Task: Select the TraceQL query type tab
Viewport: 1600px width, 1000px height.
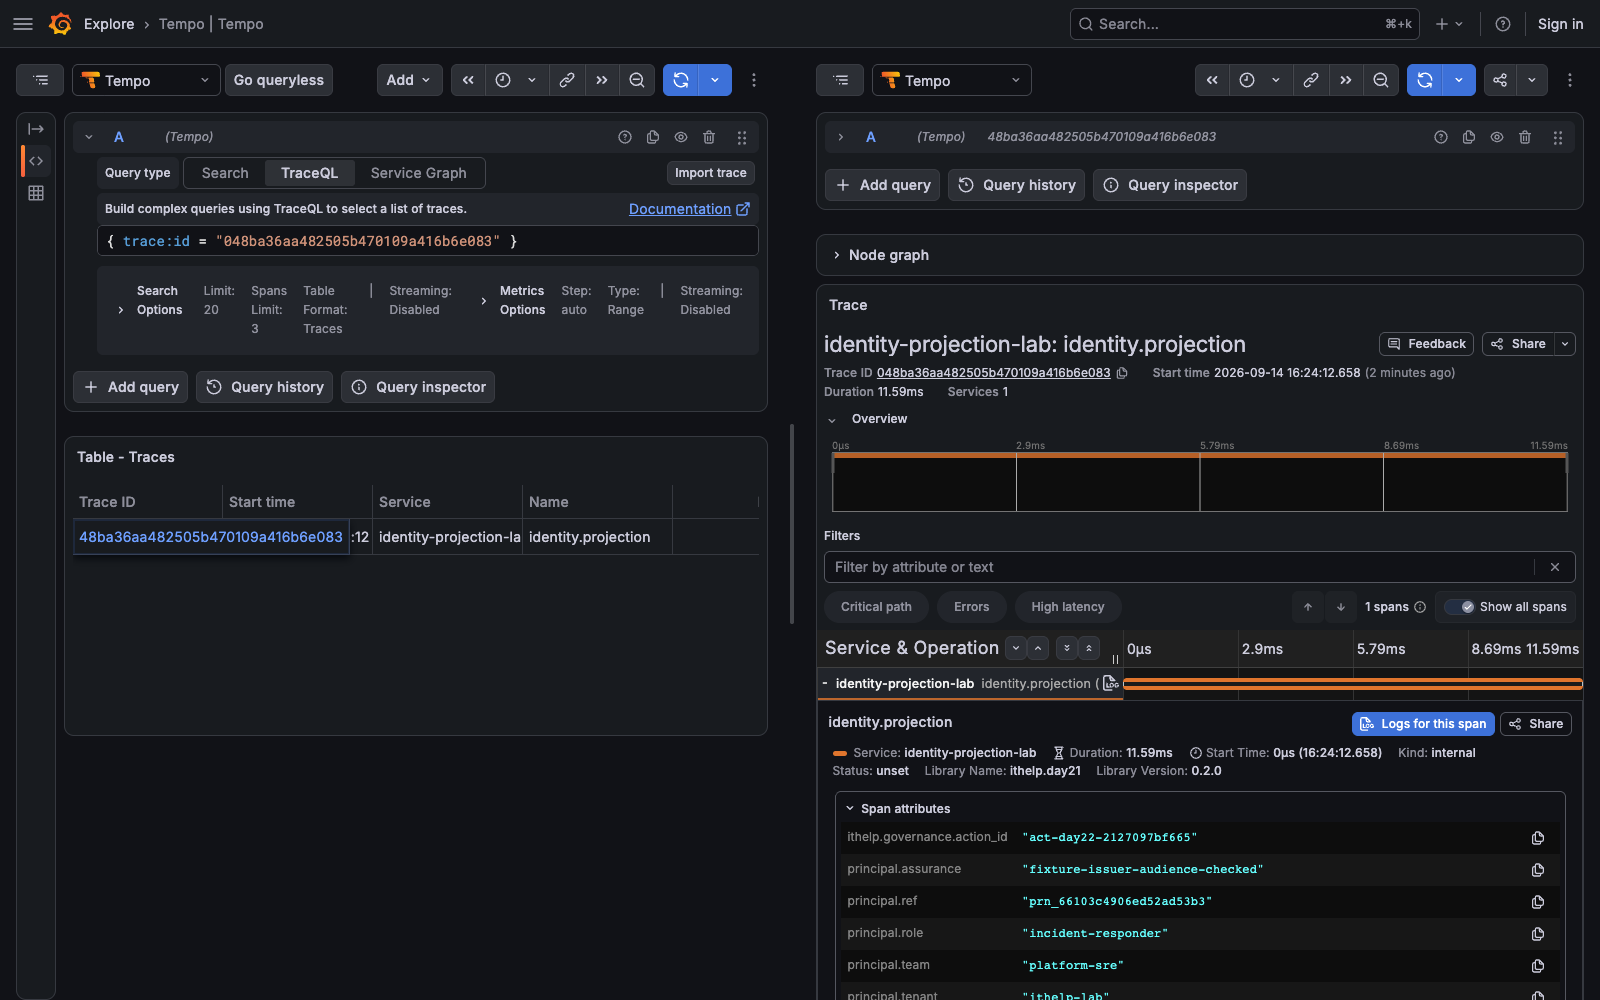Action: pos(310,173)
